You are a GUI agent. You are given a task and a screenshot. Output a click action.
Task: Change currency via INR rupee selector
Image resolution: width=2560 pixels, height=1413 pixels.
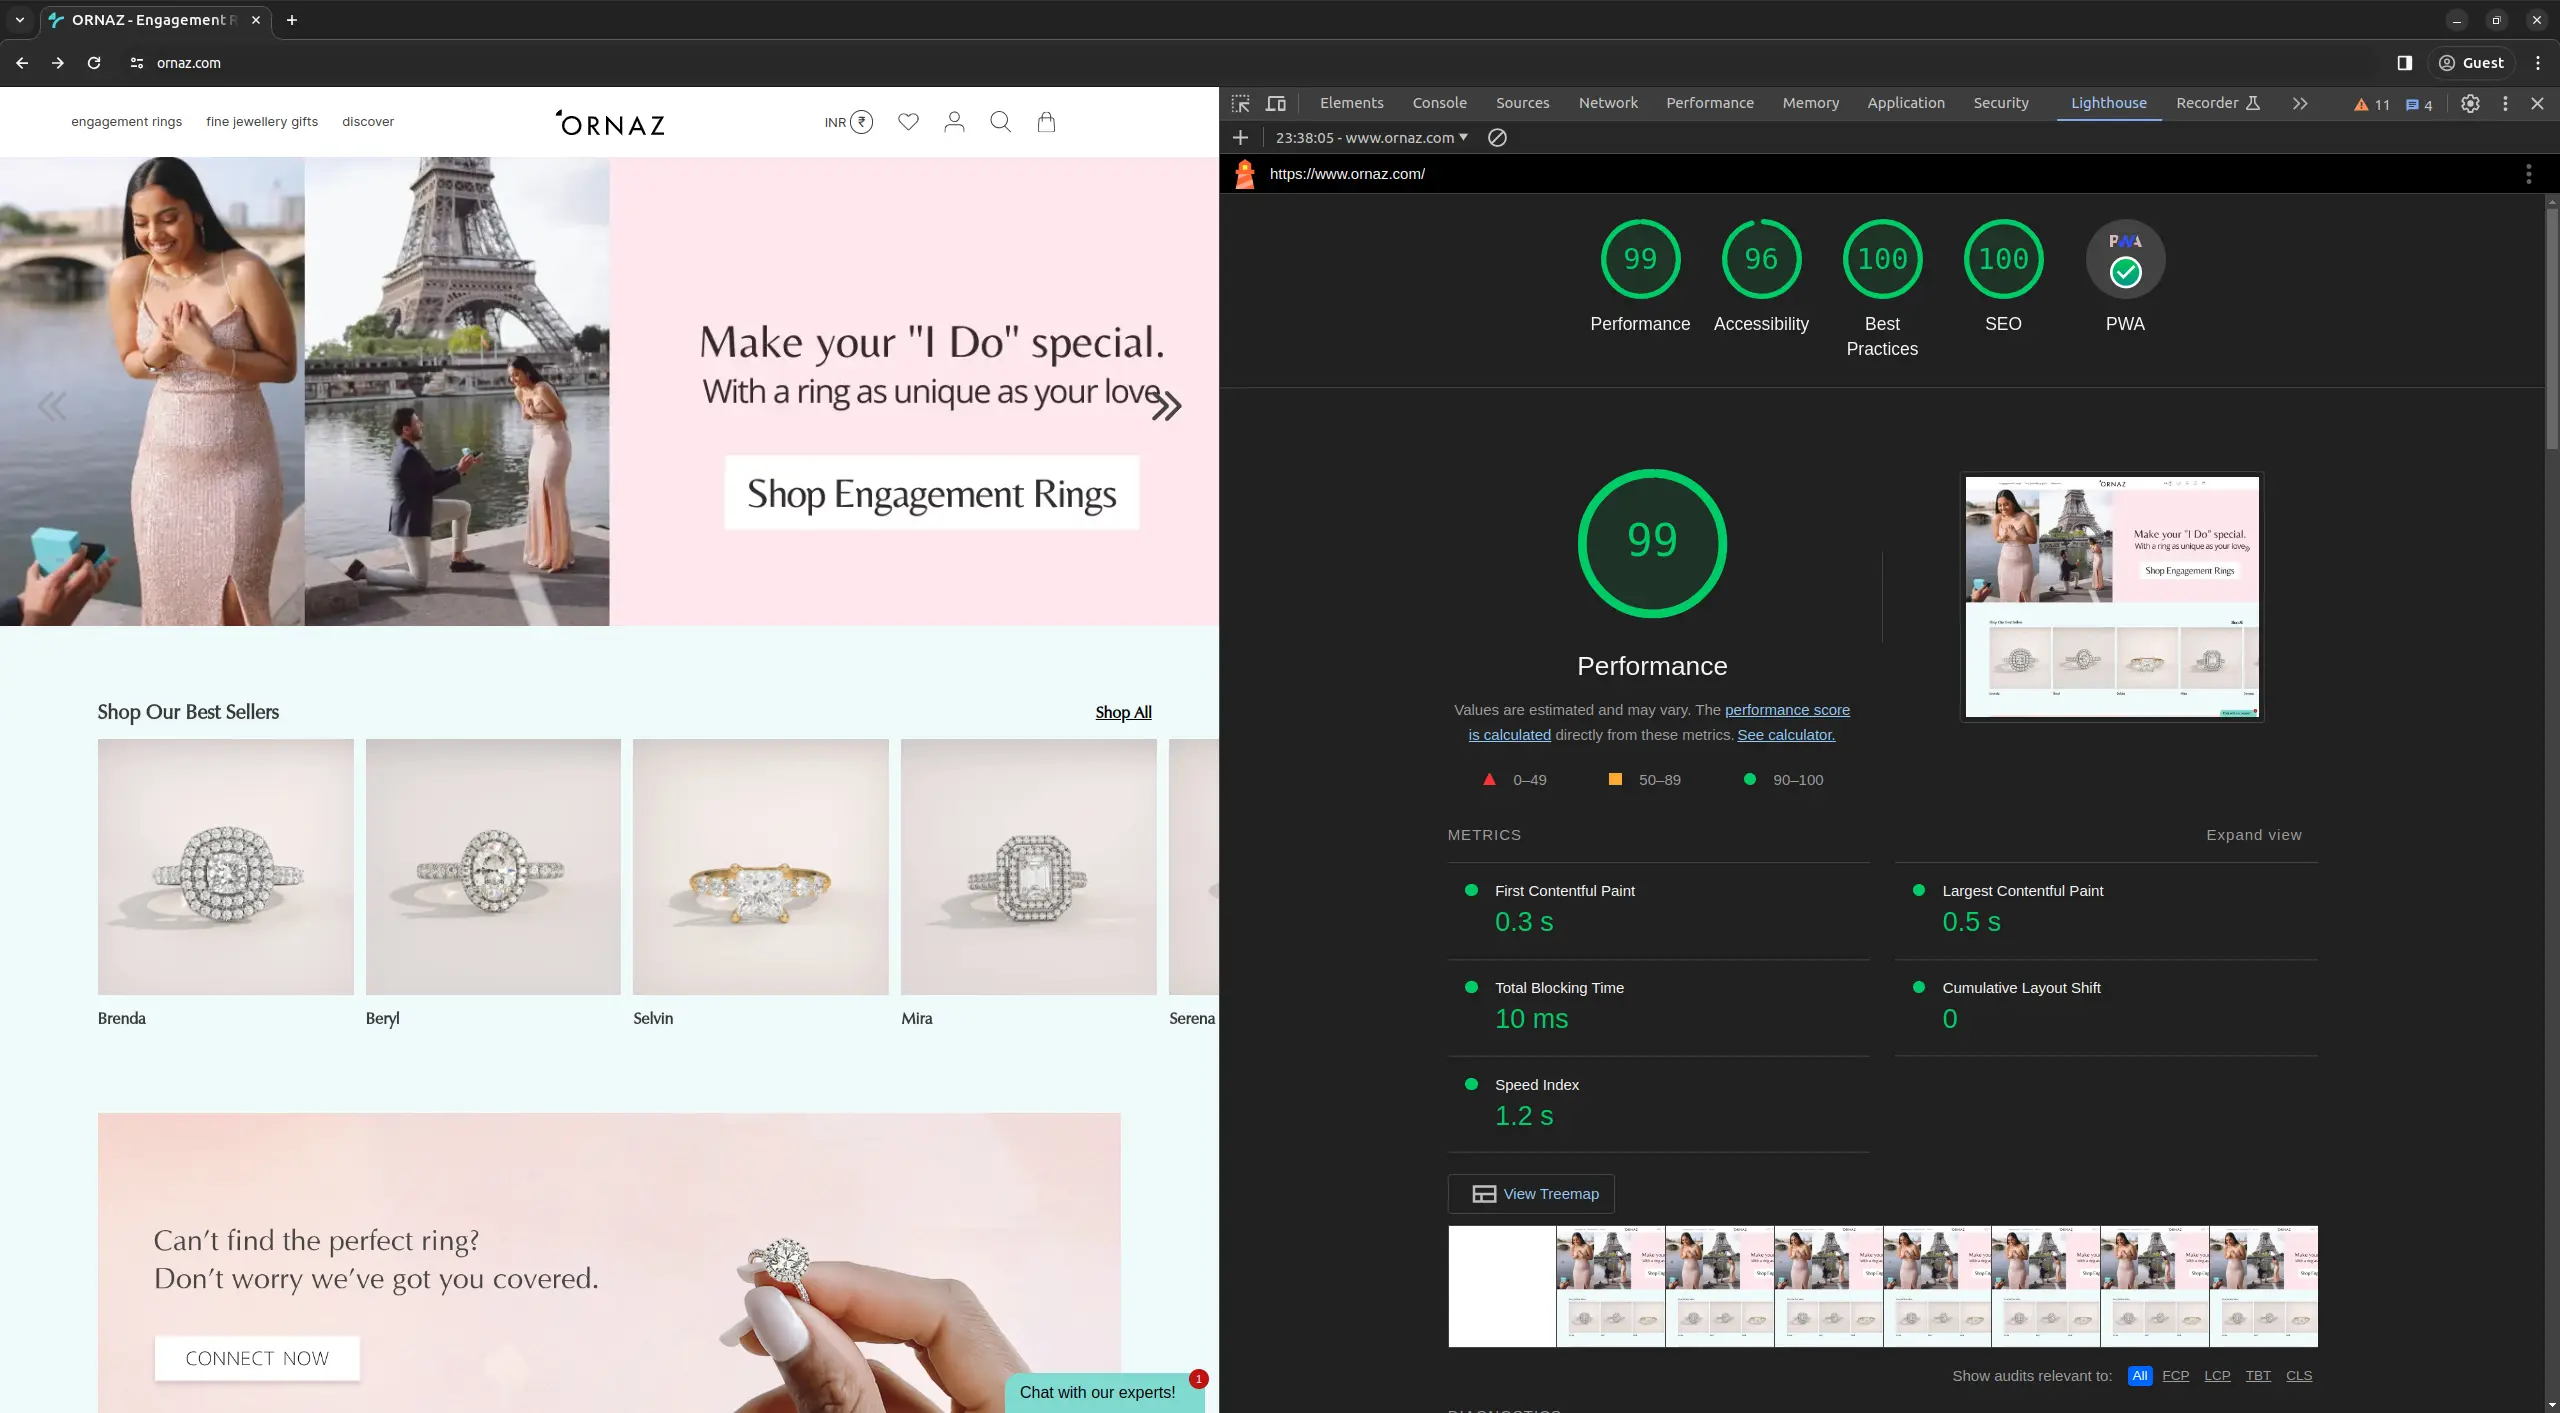tap(848, 122)
